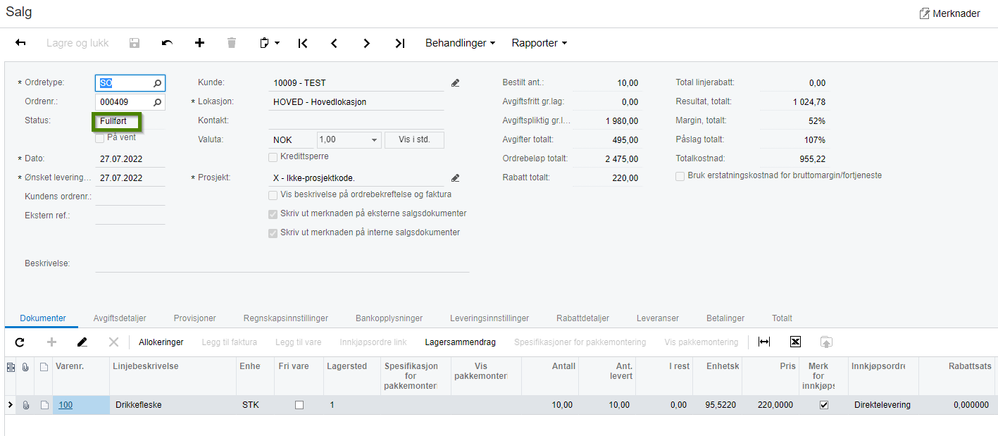The height and width of the screenshot is (436, 998).
Task: Open item number 100 link
Action: (64, 405)
